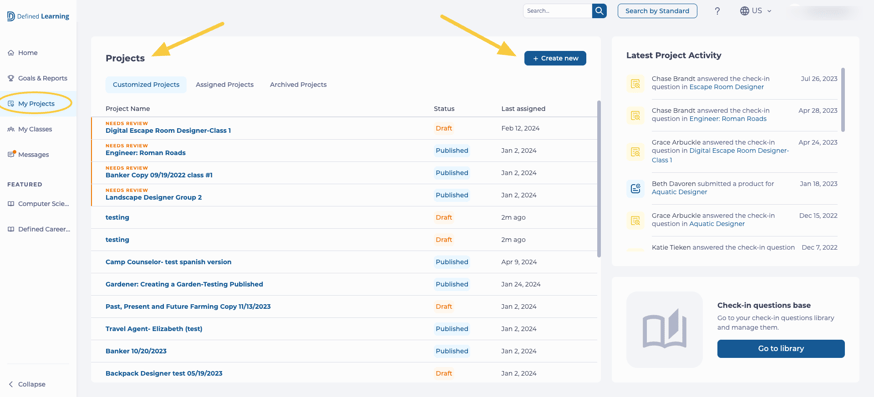Open Past, Present and Future Farming Copy
This screenshot has height=397, width=874.
tap(188, 307)
